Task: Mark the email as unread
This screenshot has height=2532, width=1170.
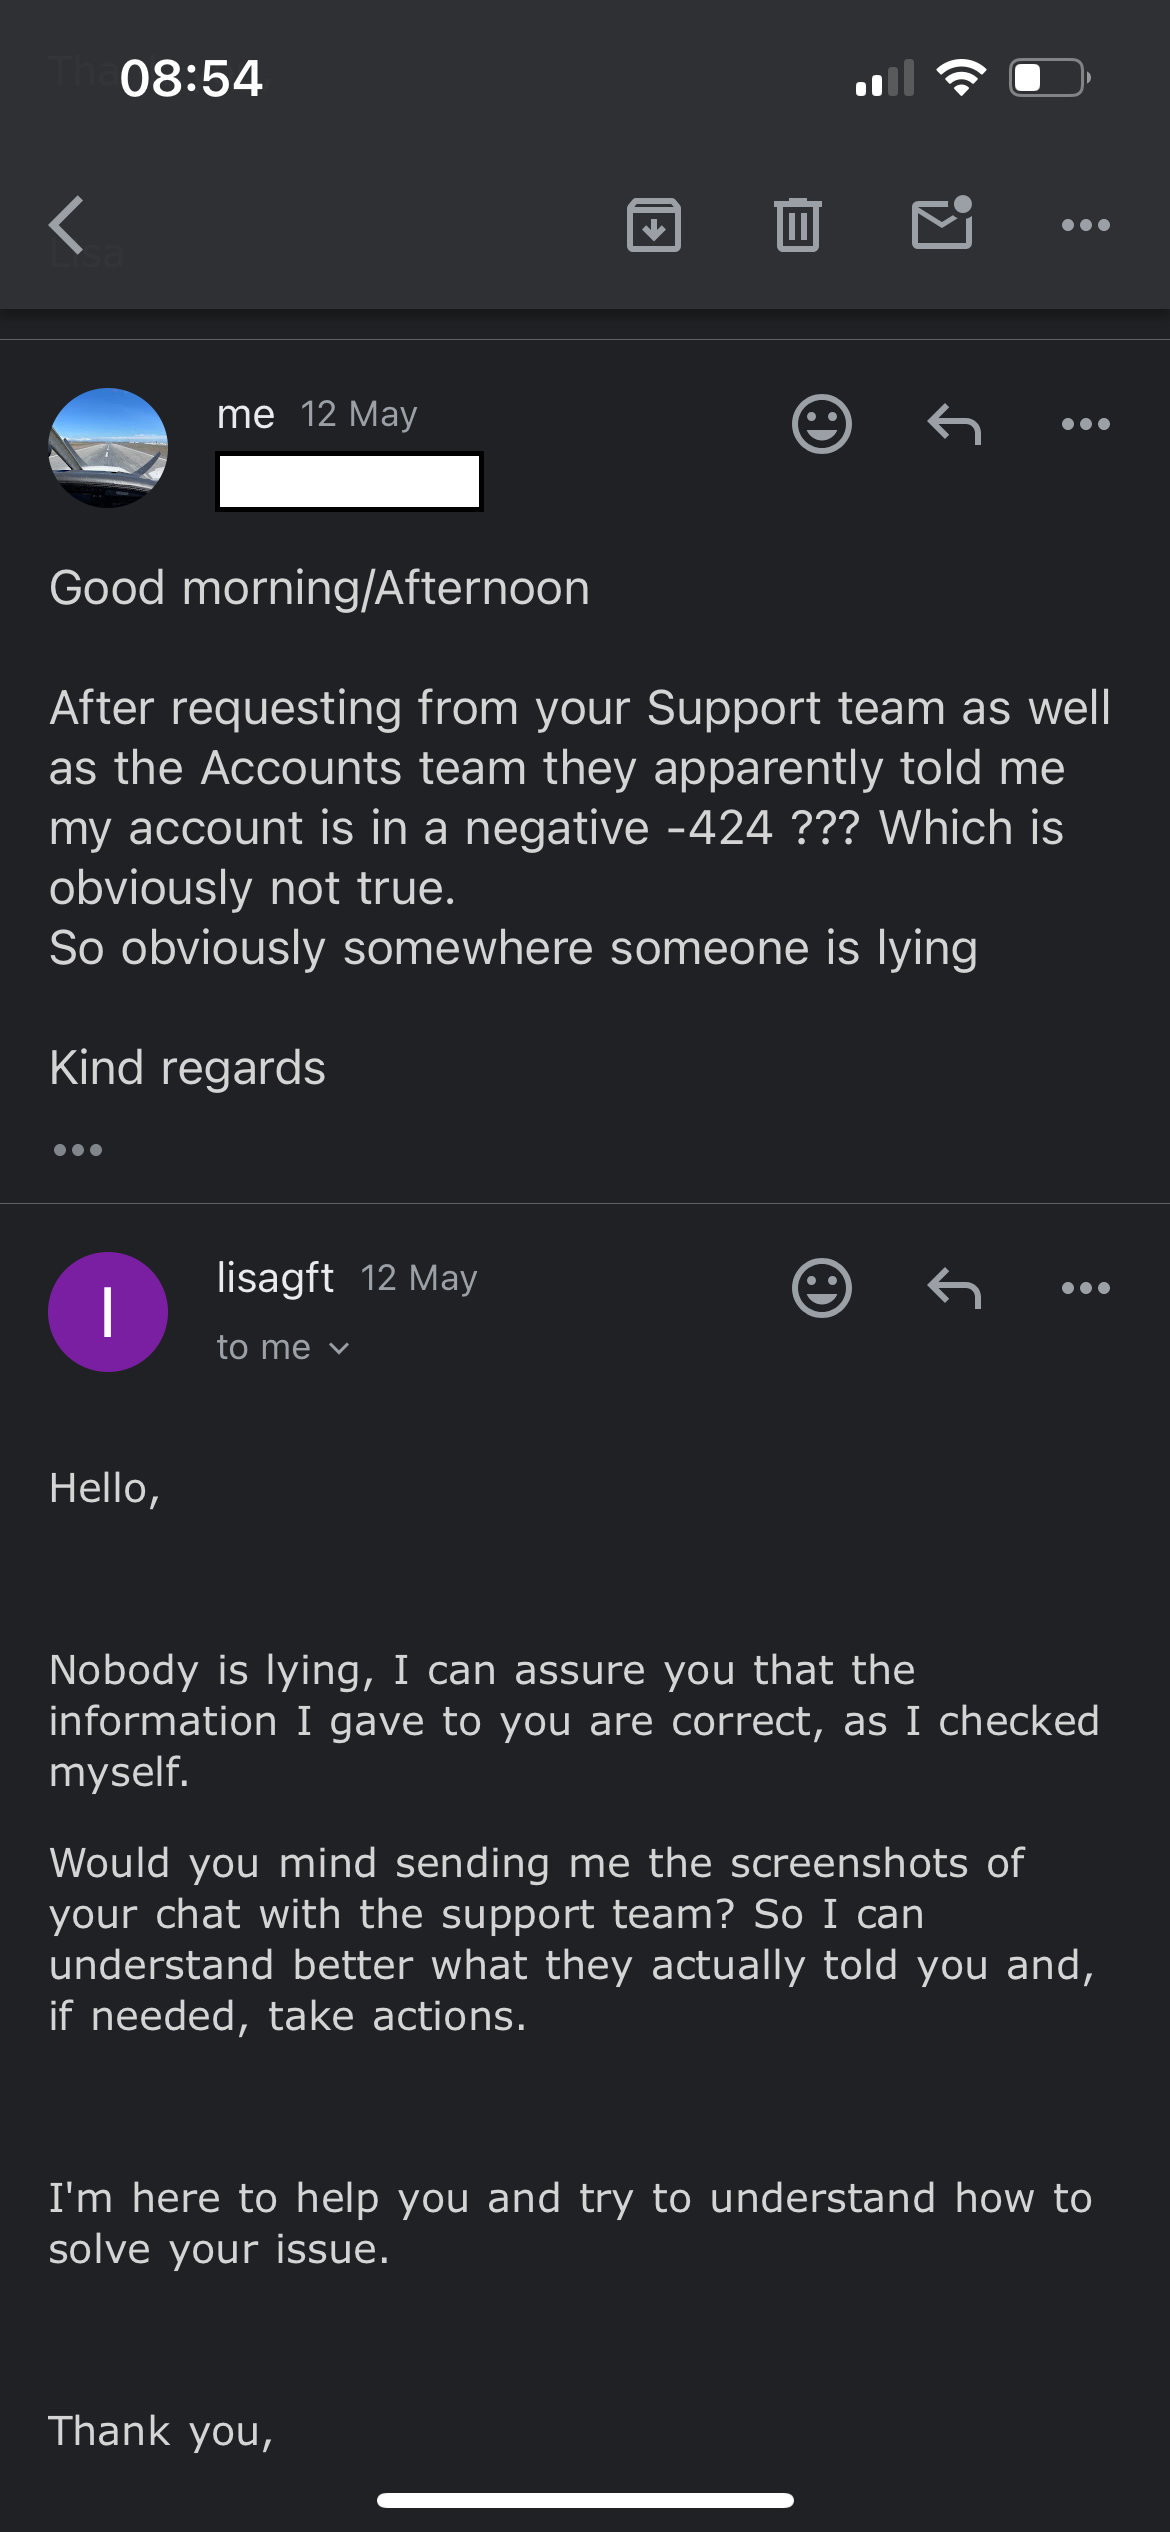Action: pyautogui.click(x=942, y=223)
